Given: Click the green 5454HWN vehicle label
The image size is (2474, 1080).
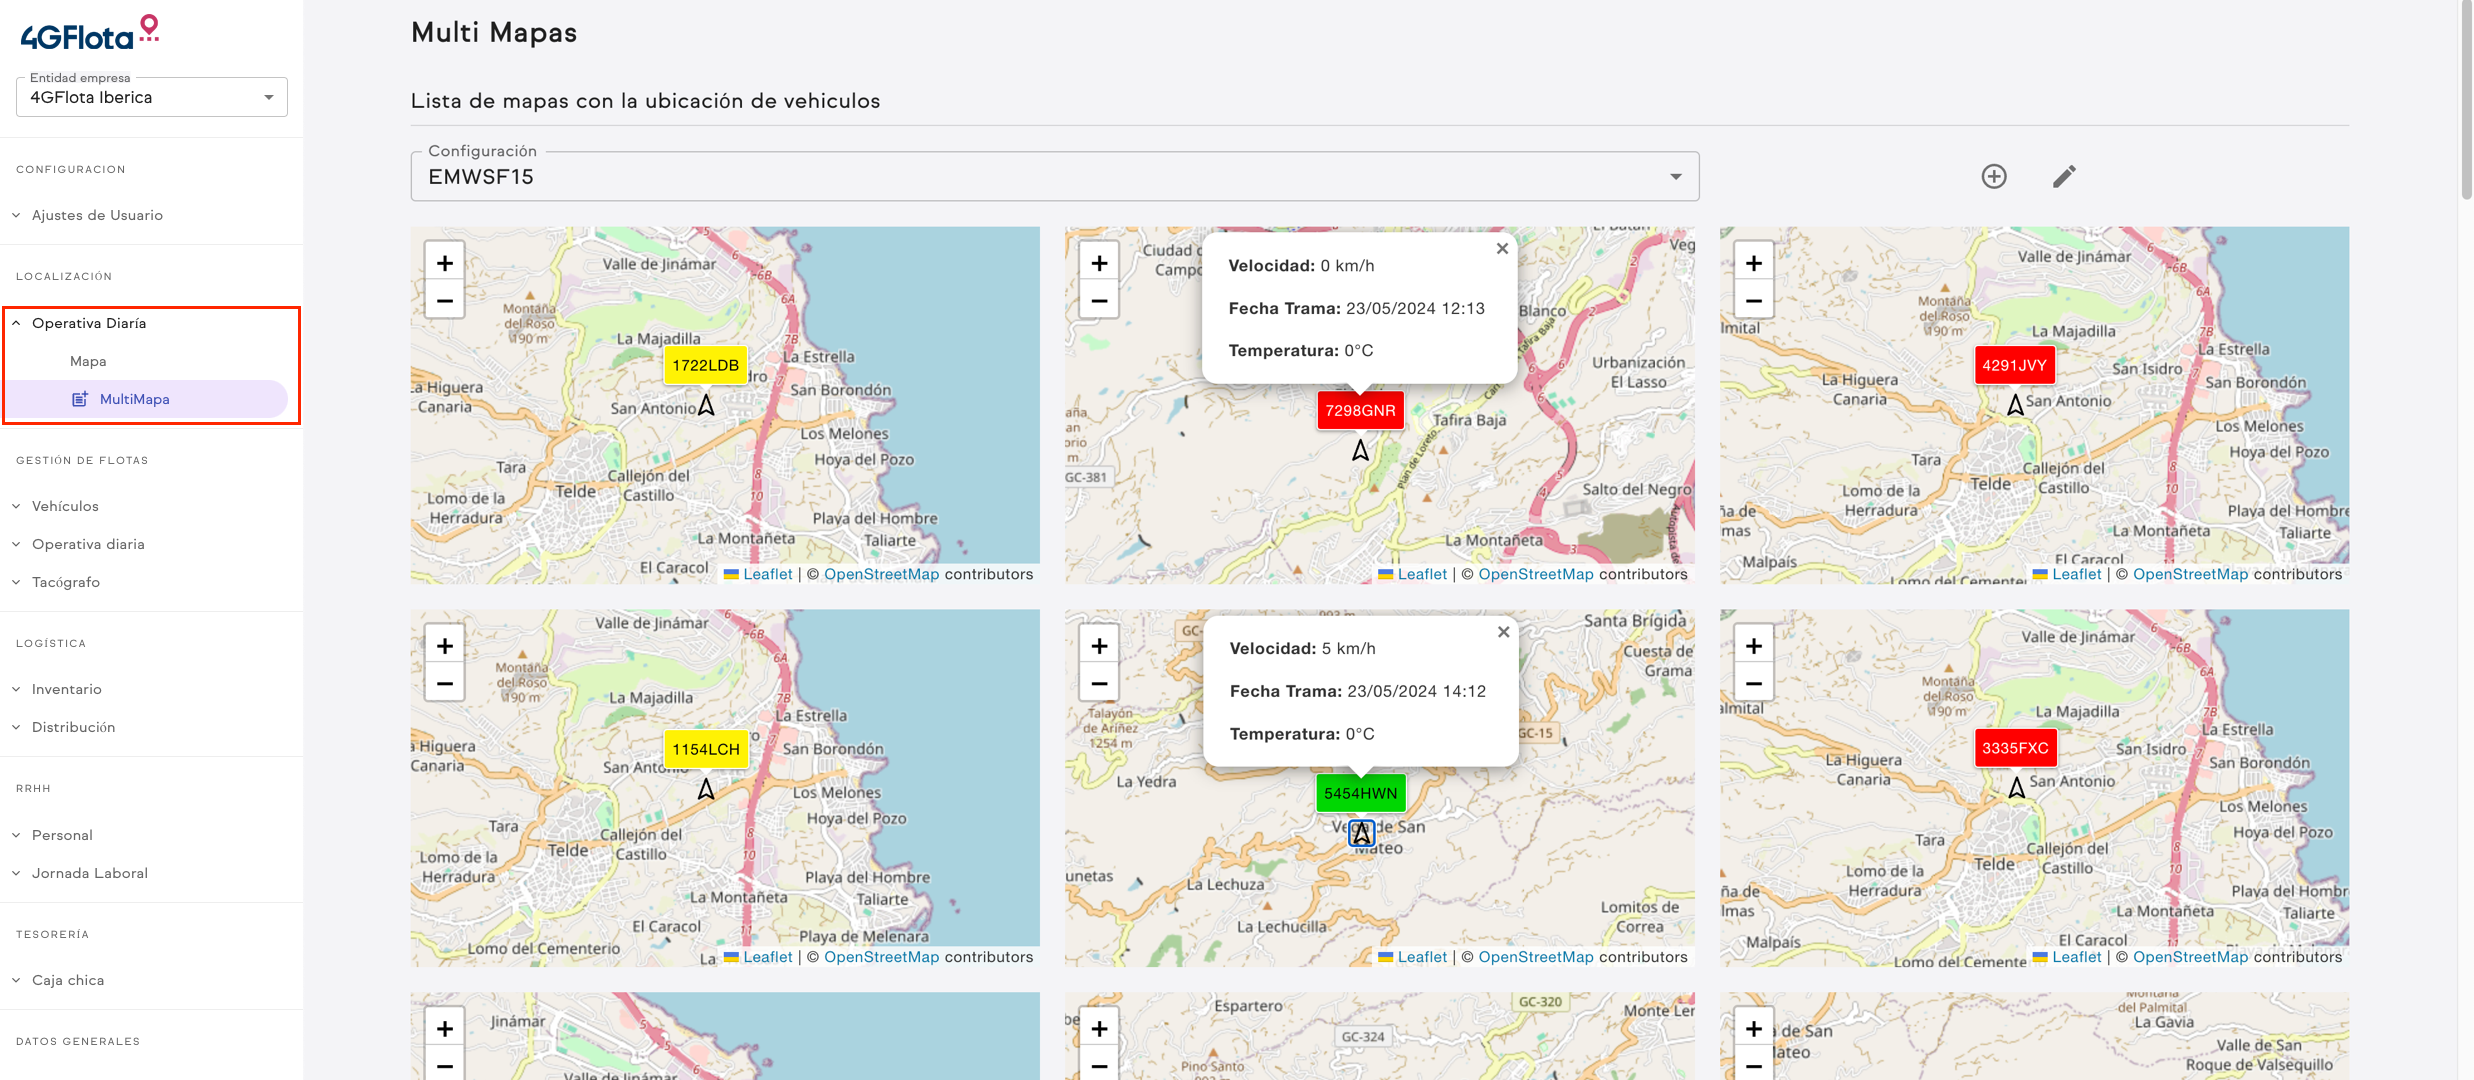Looking at the screenshot, I should click(x=1360, y=793).
